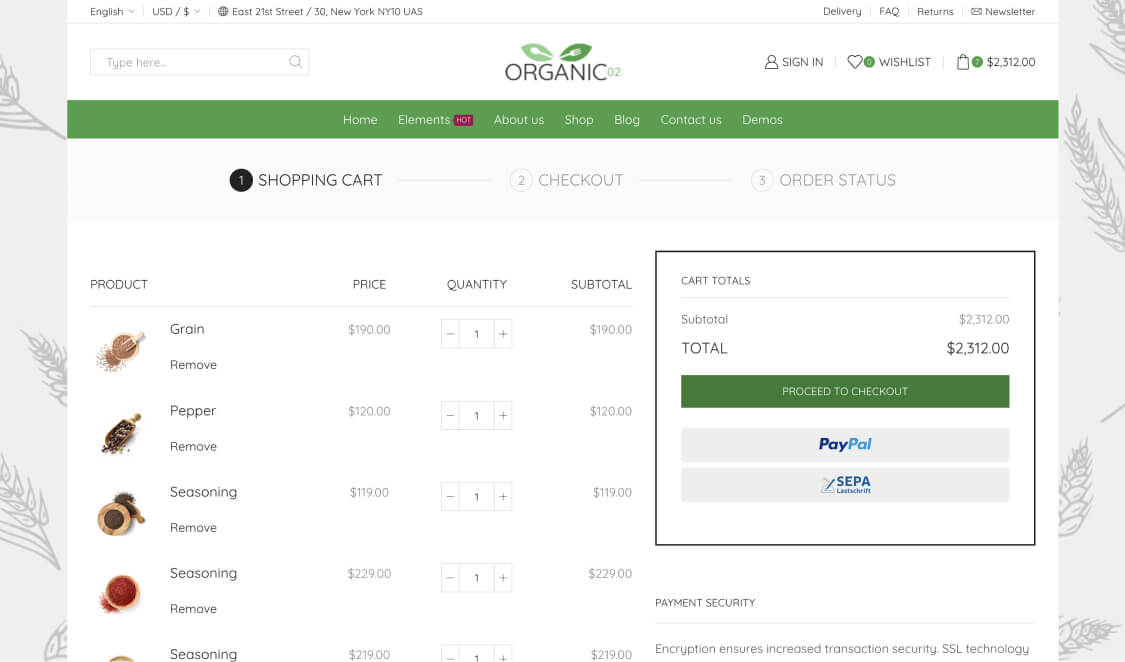Select the Checkout step 2 tab
The height and width of the screenshot is (662, 1125).
click(x=566, y=180)
